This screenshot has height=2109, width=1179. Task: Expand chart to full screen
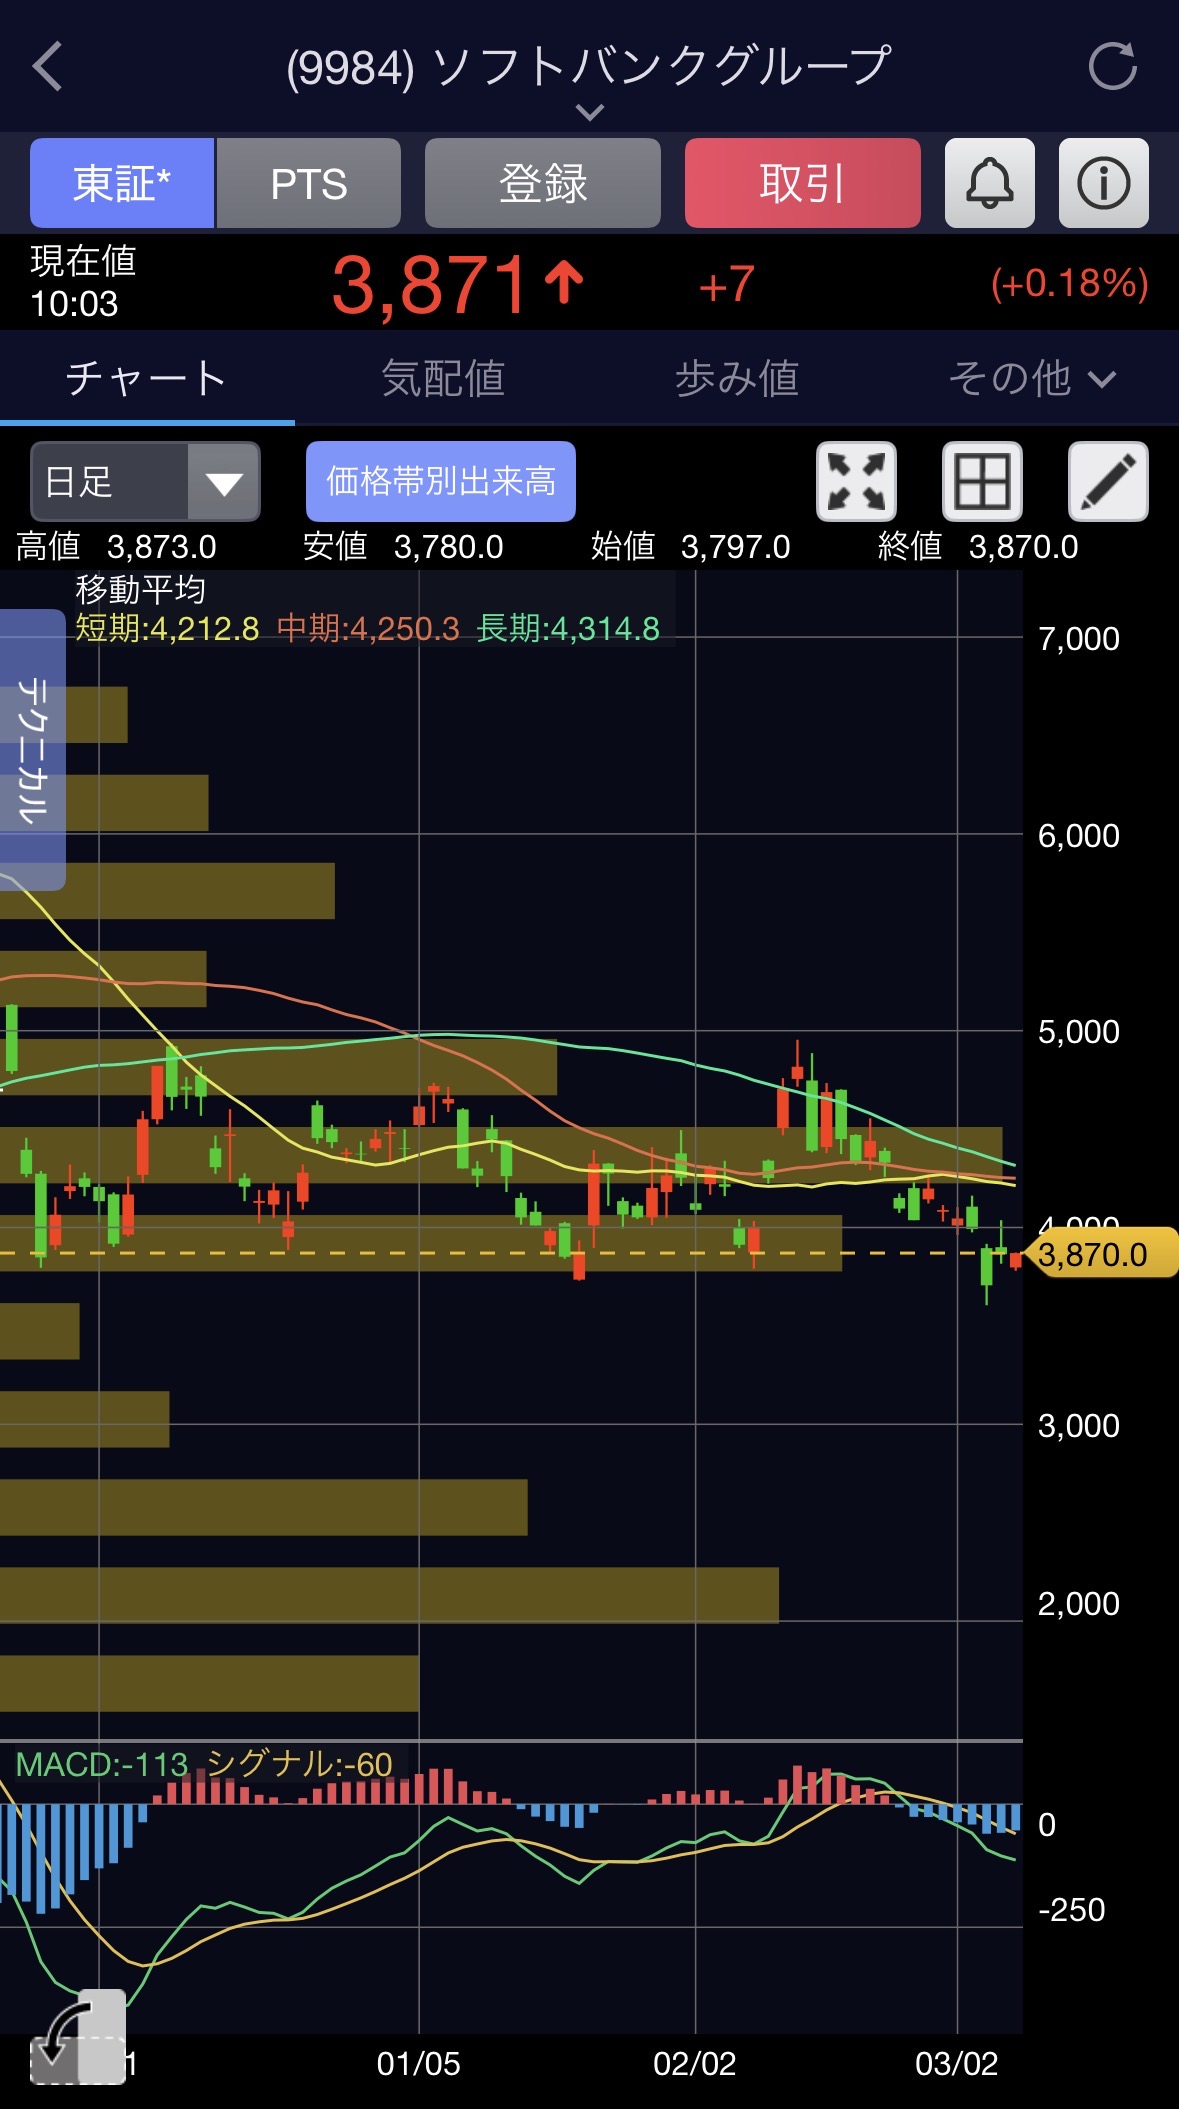click(x=856, y=482)
